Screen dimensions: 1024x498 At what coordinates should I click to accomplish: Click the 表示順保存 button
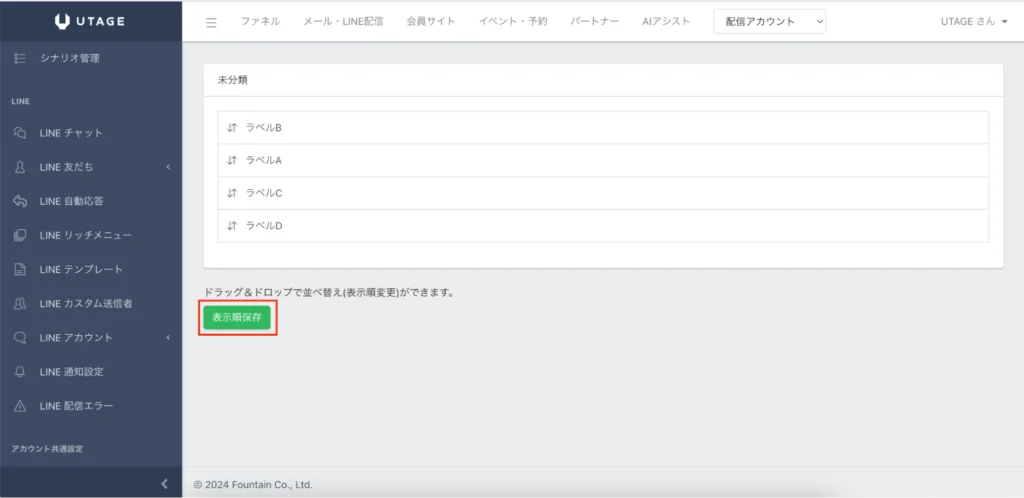tap(236, 318)
